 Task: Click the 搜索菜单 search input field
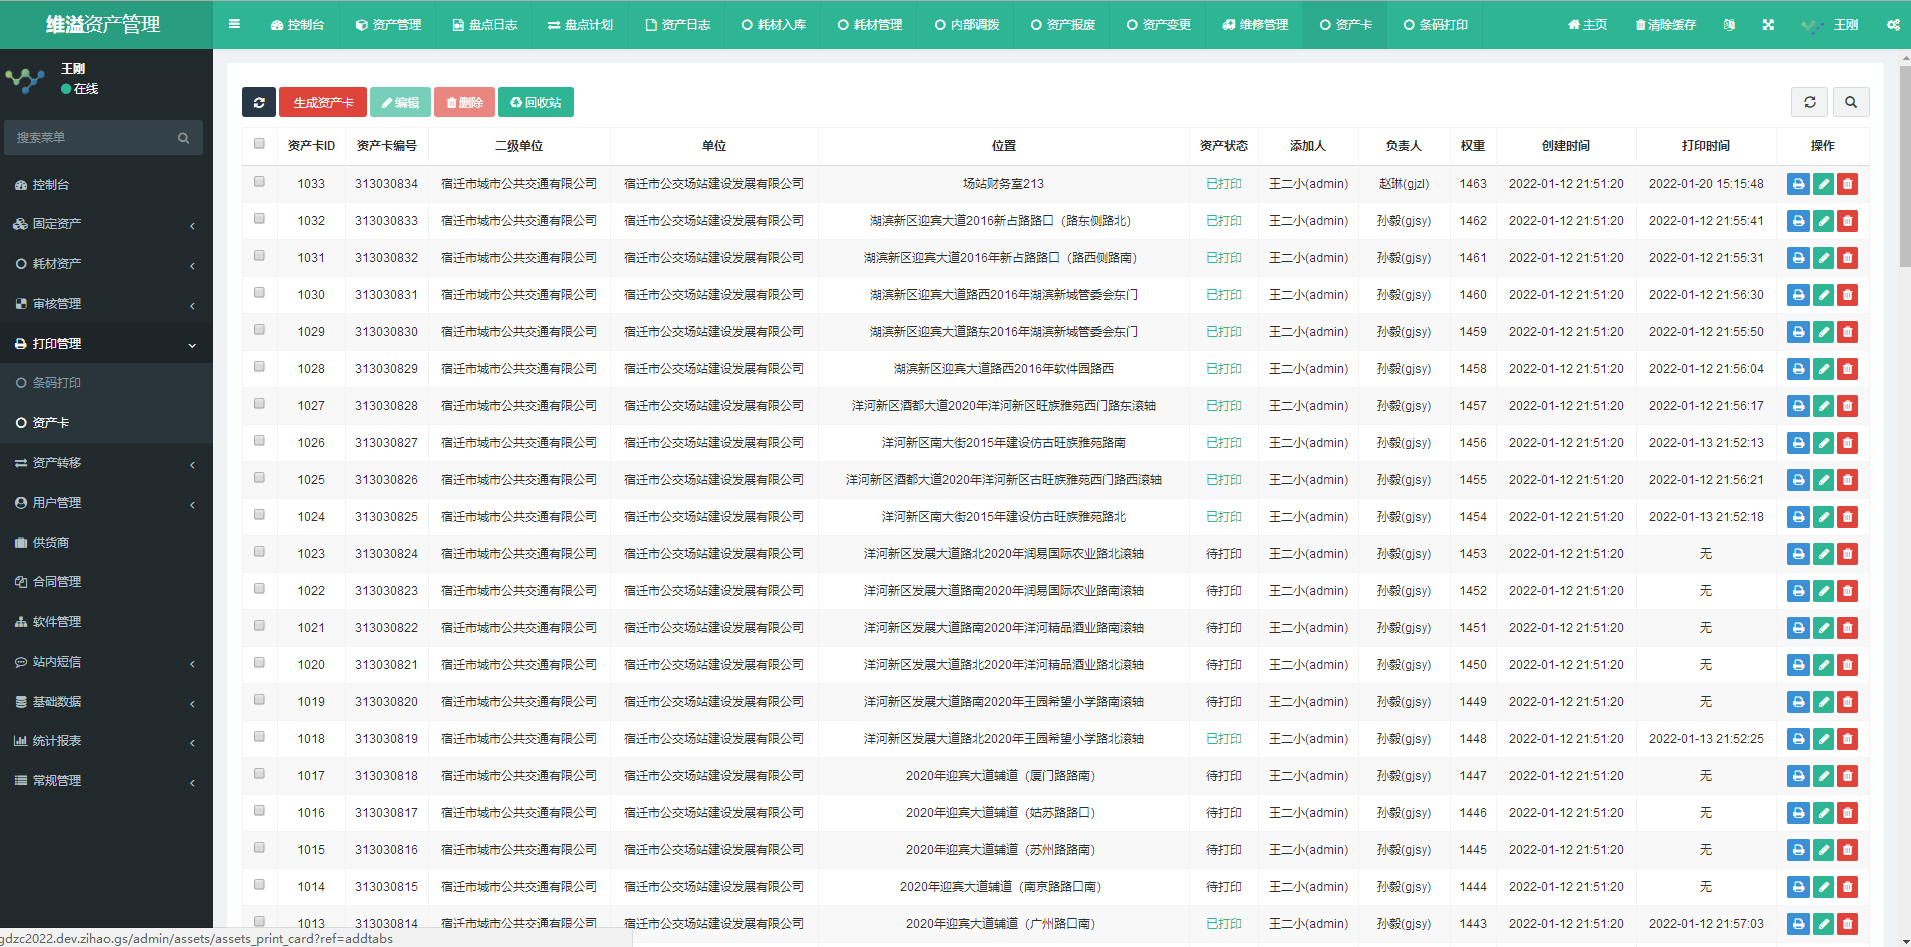coord(95,138)
